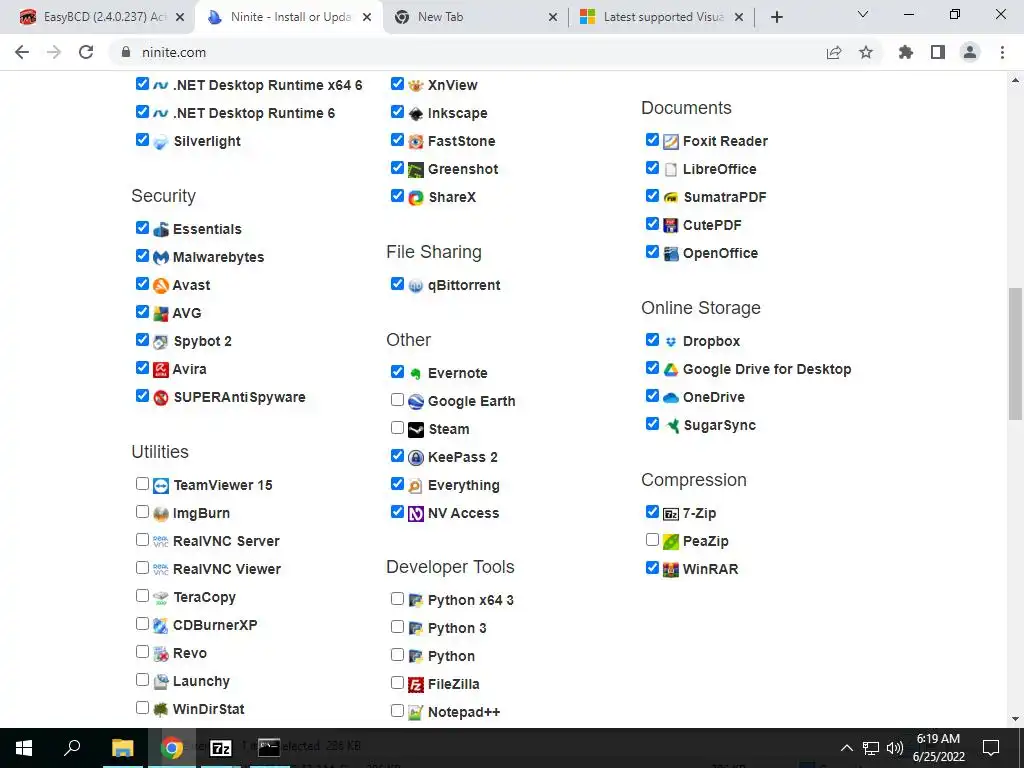Image resolution: width=1024 pixels, height=768 pixels.
Task: Check the PeaZip checkbox
Action: [x=652, y=539]
